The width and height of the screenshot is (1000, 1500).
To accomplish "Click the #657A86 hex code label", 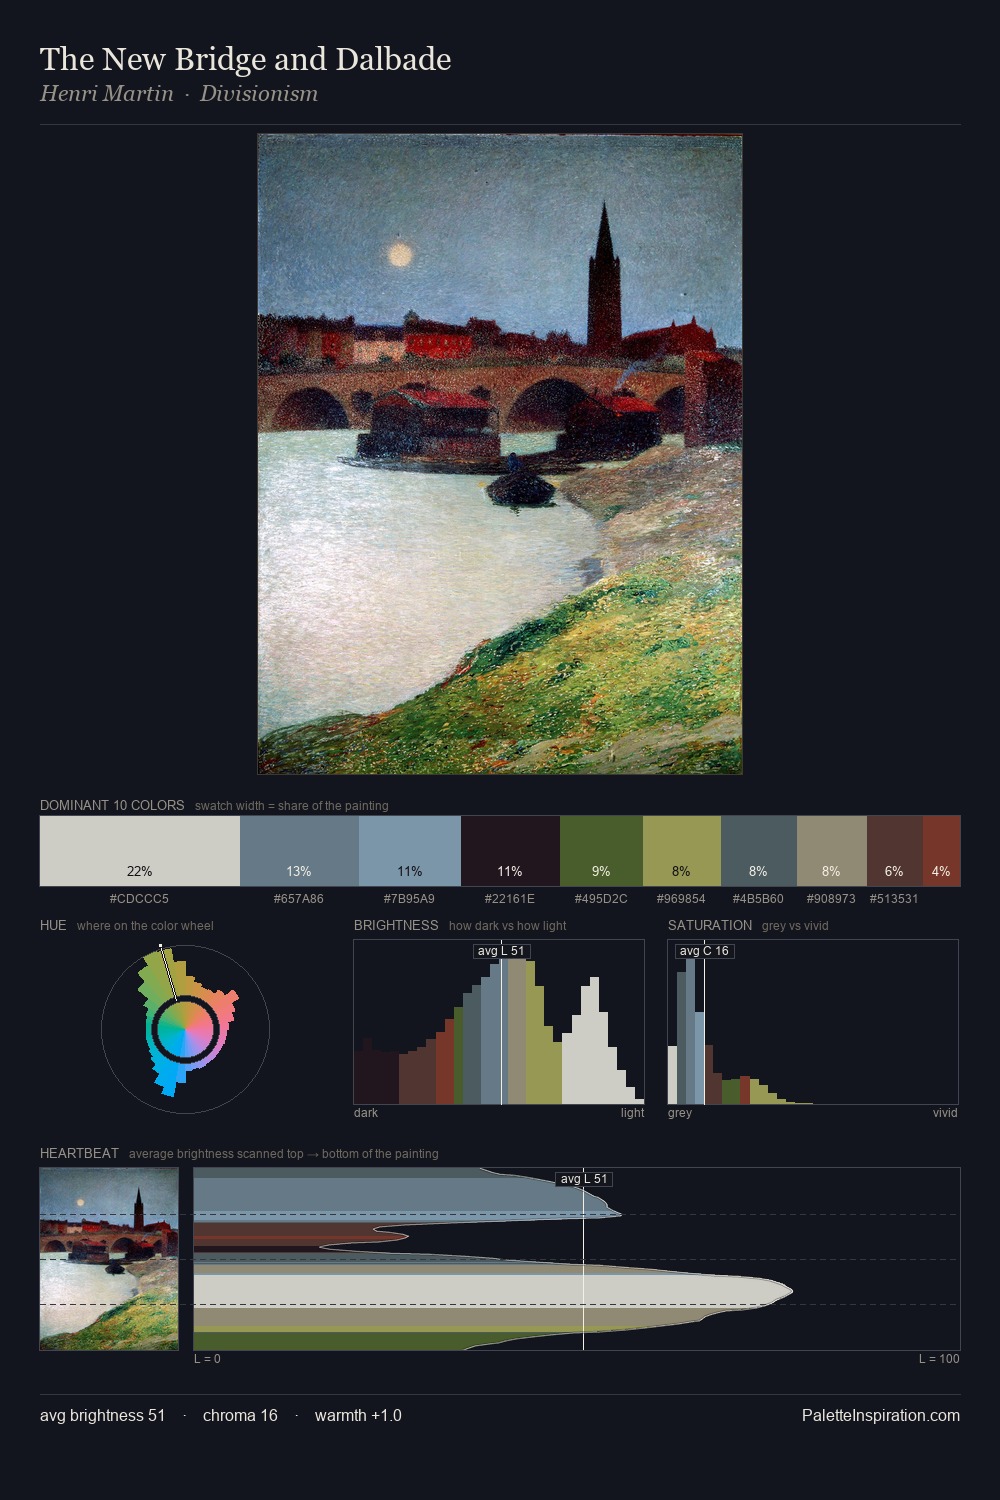I will (299, 898).
